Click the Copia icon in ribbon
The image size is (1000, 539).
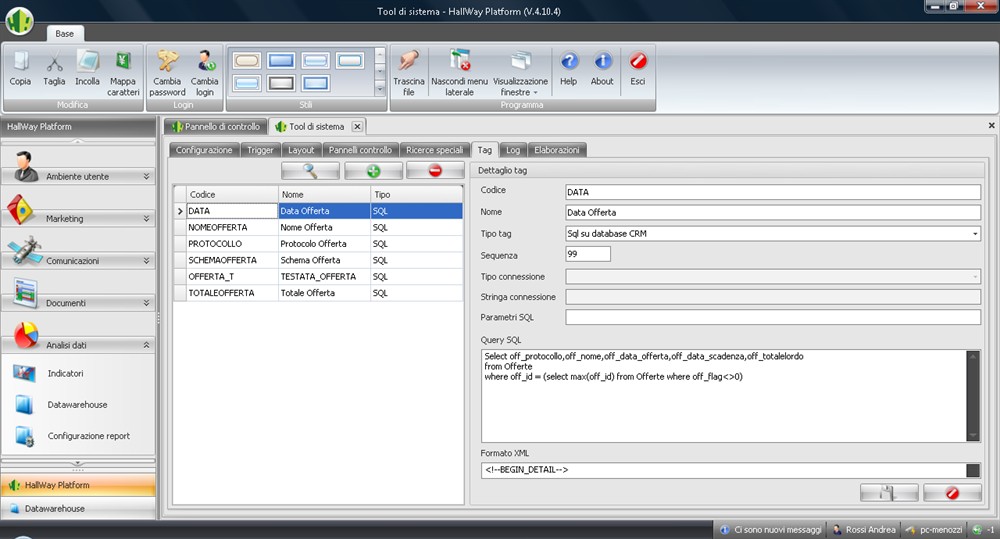pos(20,69)
